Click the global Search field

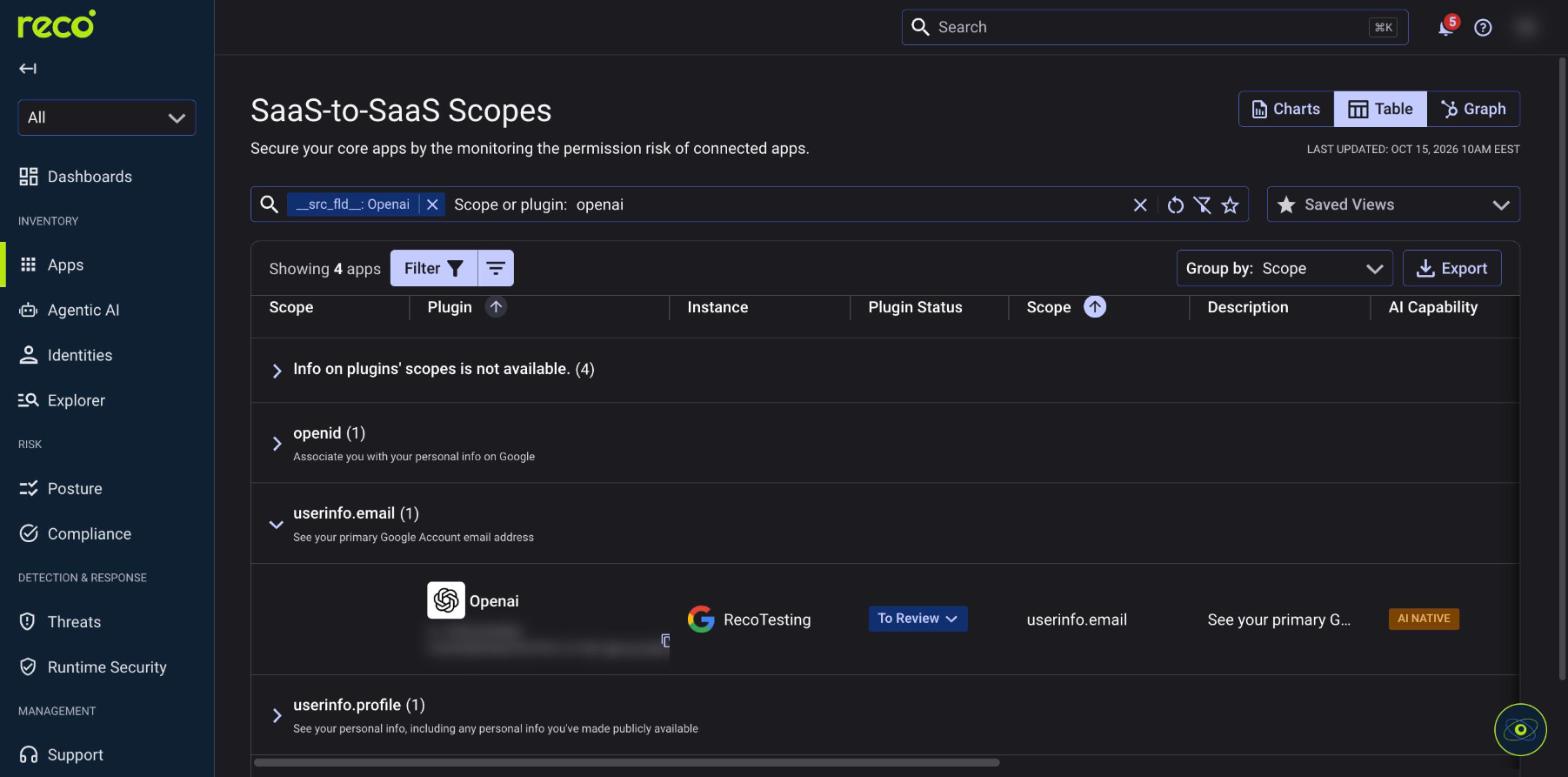1155,28
